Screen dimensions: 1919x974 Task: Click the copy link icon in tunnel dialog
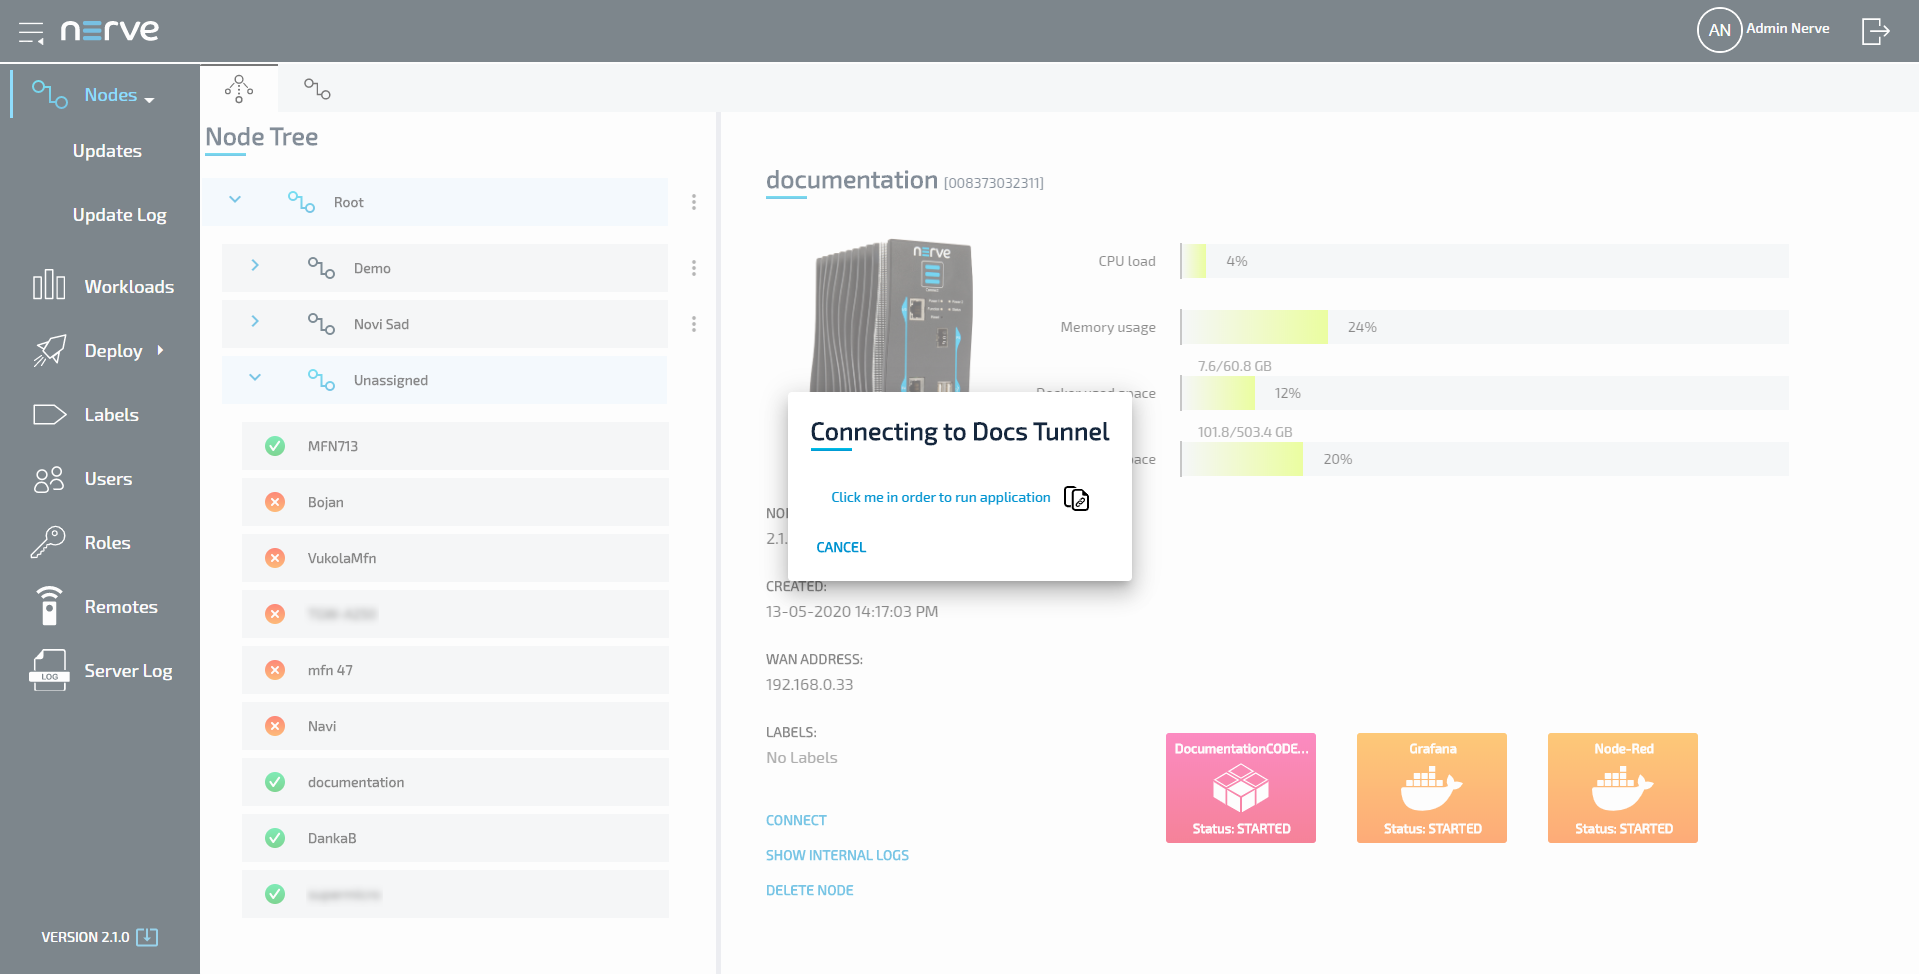pos(1076,498)
